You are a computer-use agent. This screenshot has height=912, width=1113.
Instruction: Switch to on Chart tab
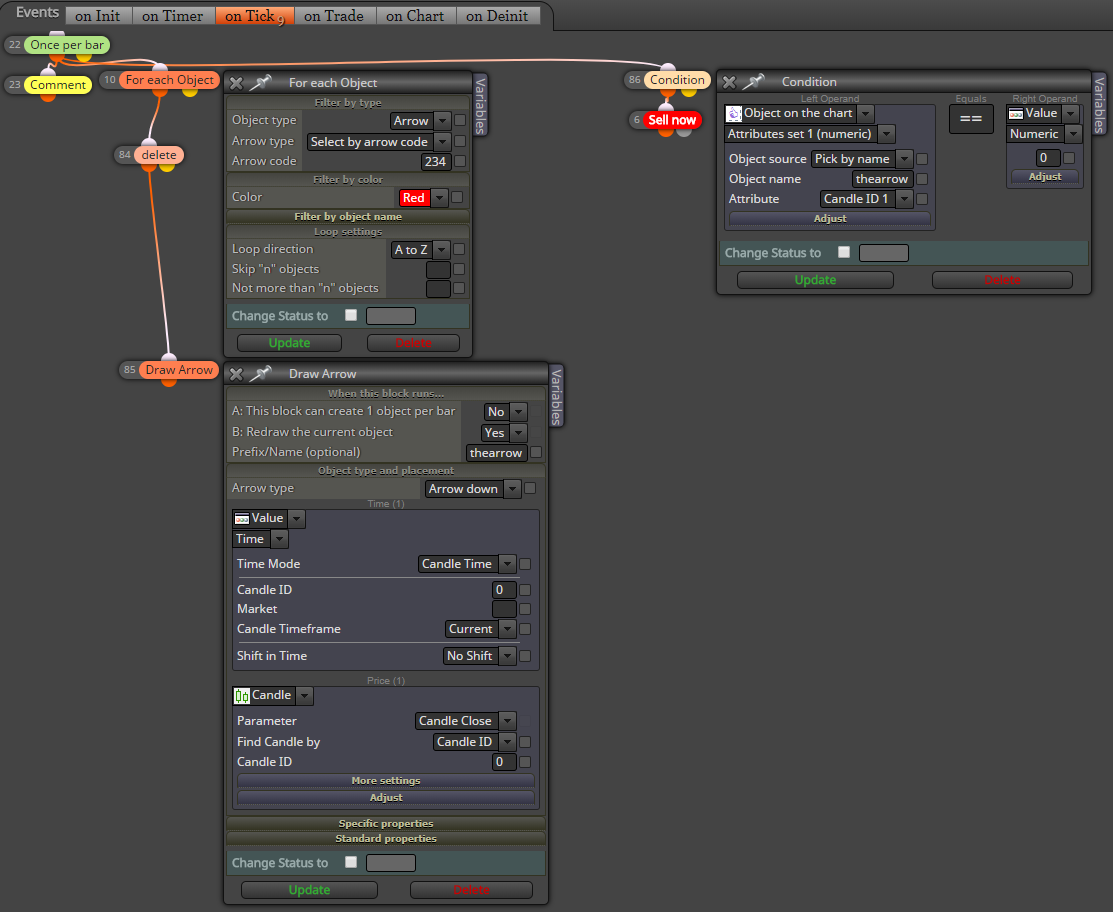click(x=415, y=16)
